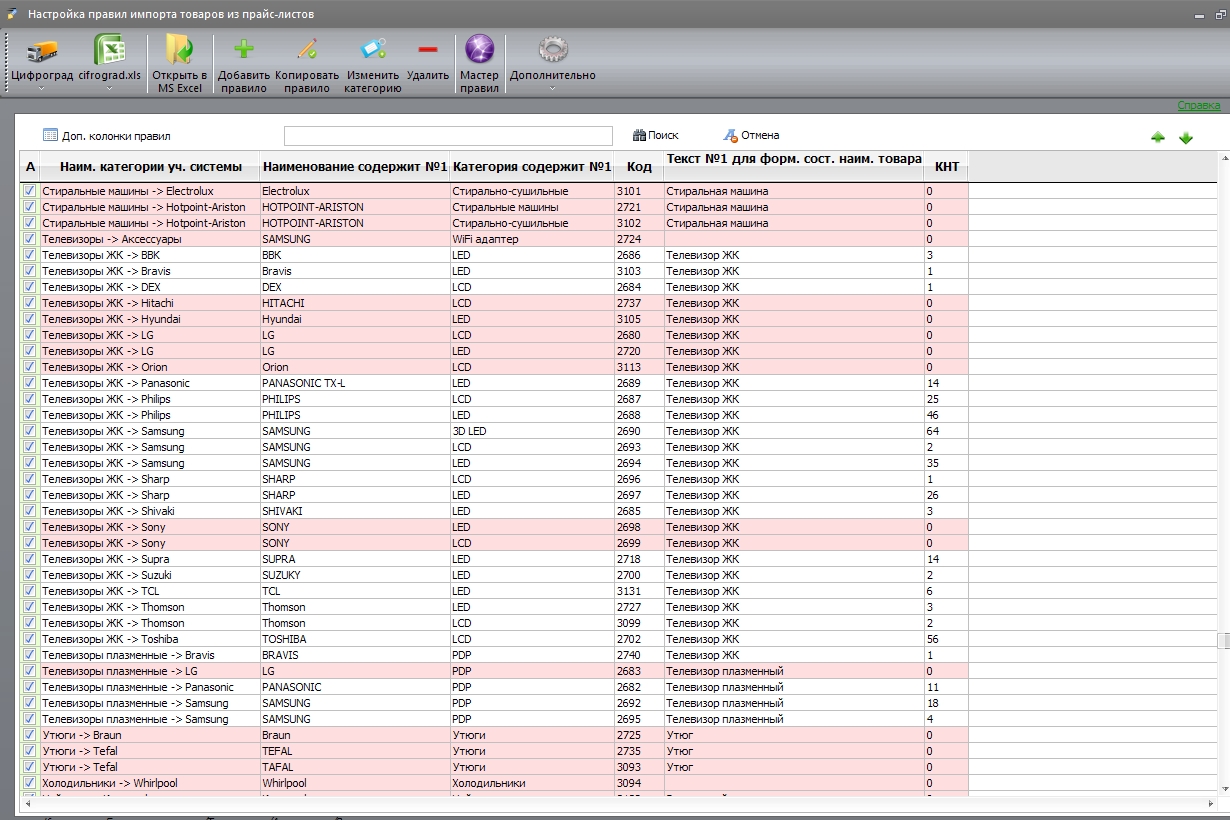Toggle checkbox for Холодильники -> Whirlpool row

click(x=30, y=783)
